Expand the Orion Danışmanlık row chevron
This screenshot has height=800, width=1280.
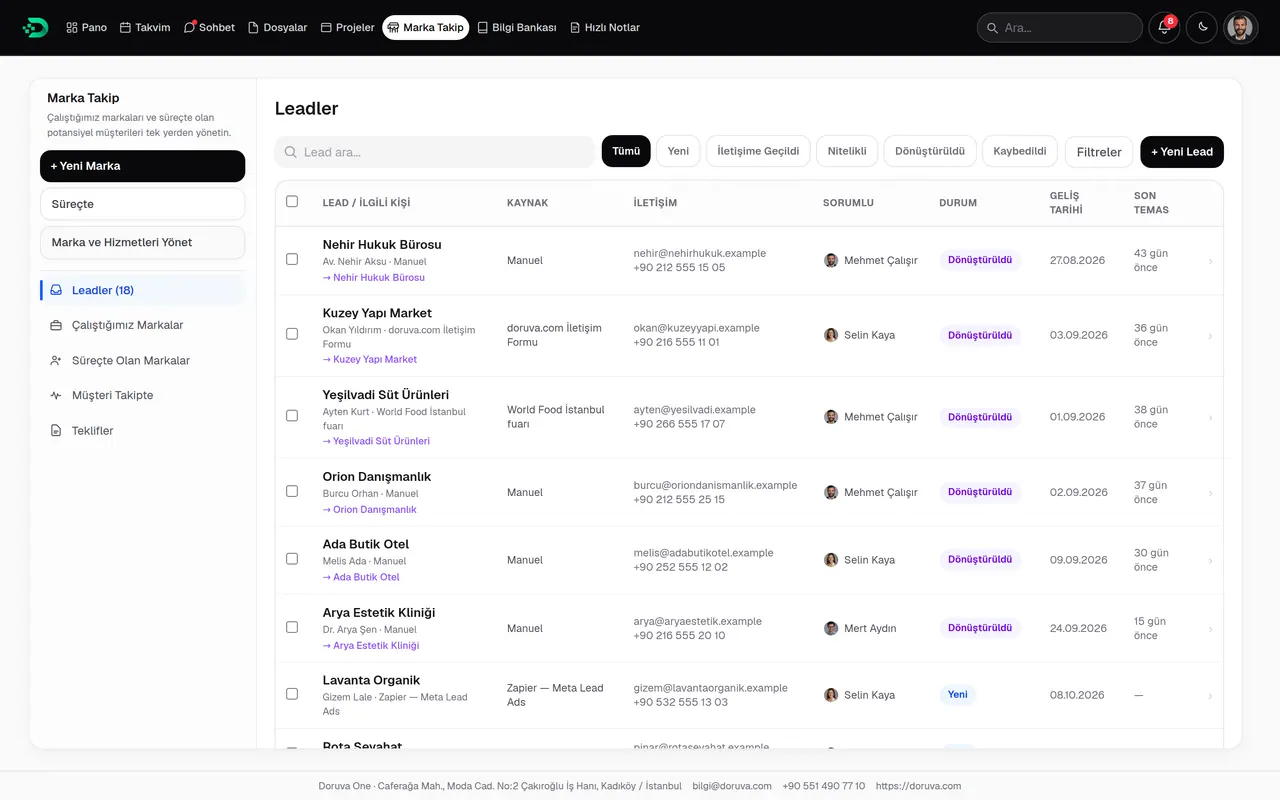click(x=1210, y=493)
